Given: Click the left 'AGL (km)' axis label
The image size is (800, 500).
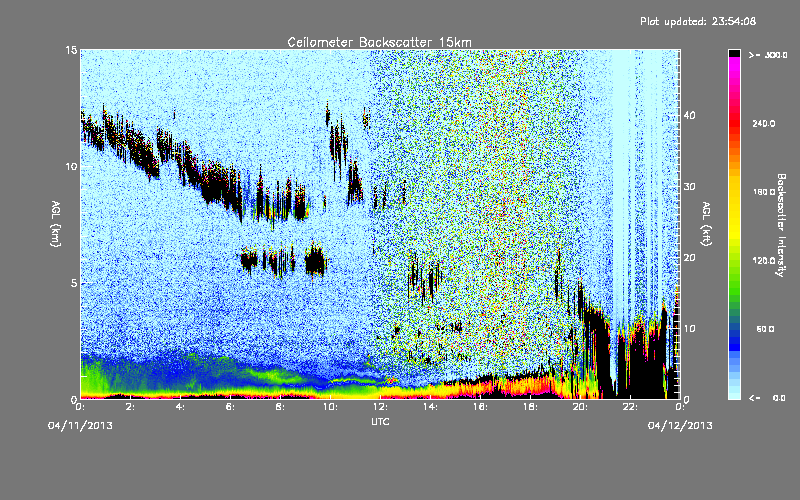Looking at the screenshot, I should [56, 224].
